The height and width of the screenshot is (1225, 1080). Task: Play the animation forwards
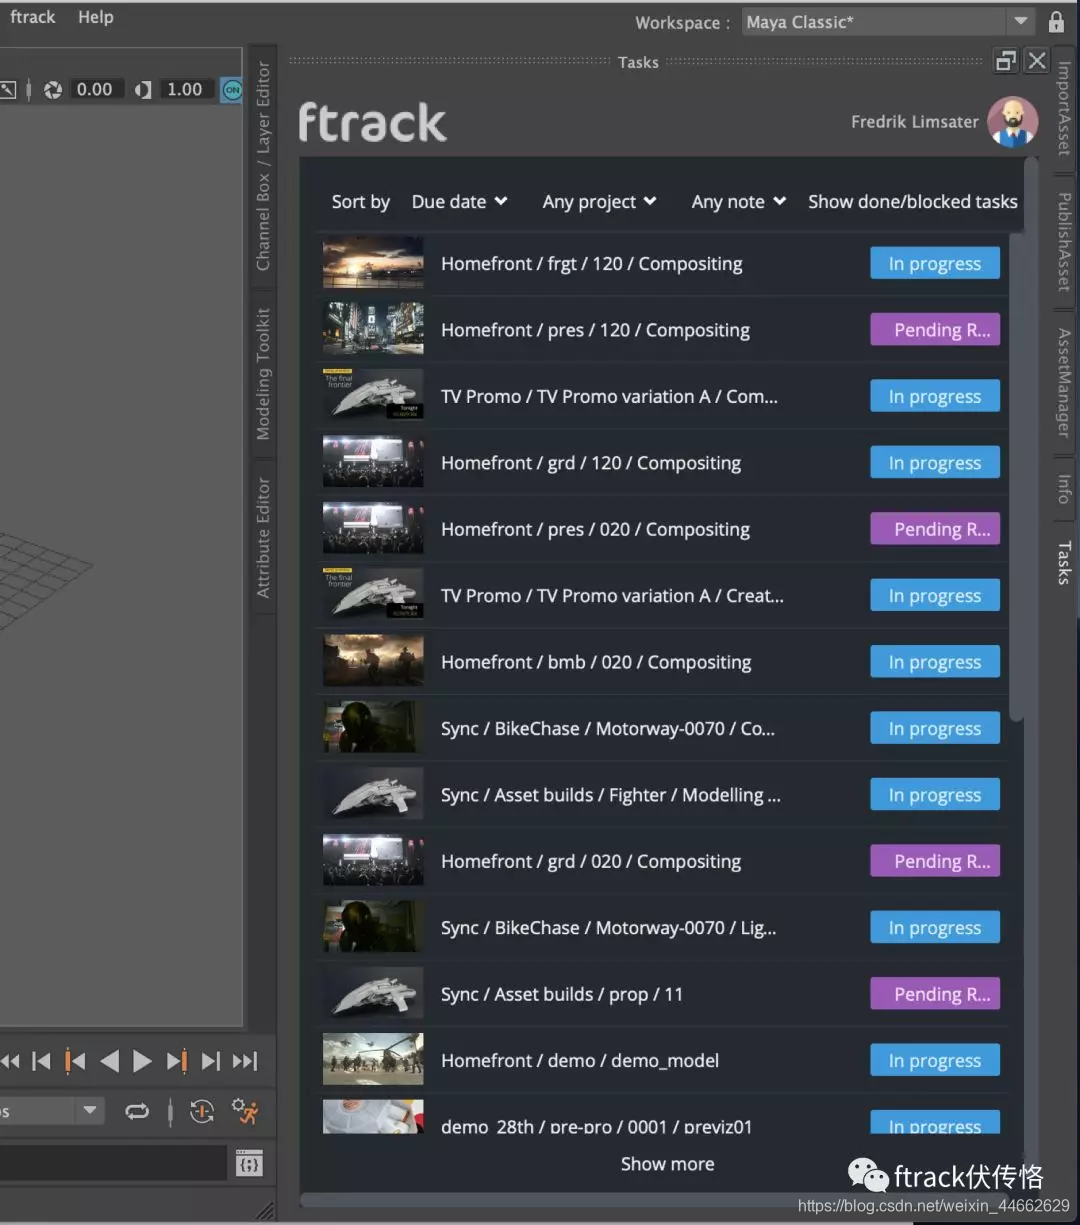(143, 1061)
